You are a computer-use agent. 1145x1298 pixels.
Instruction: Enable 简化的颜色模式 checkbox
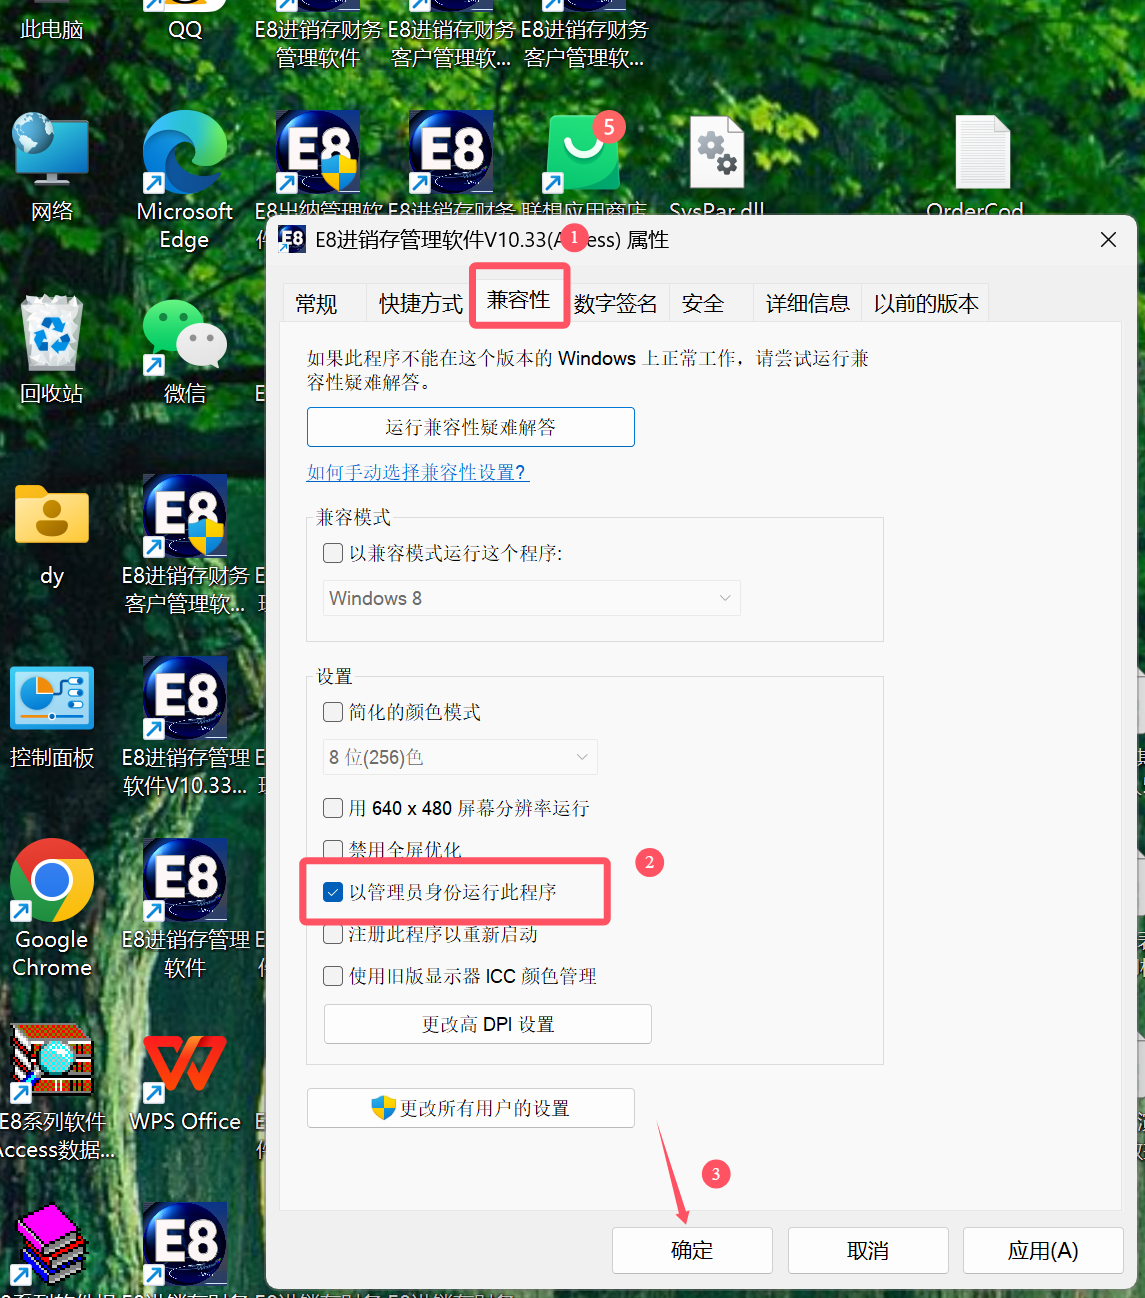pyautogui.click(x=333, y=712)
